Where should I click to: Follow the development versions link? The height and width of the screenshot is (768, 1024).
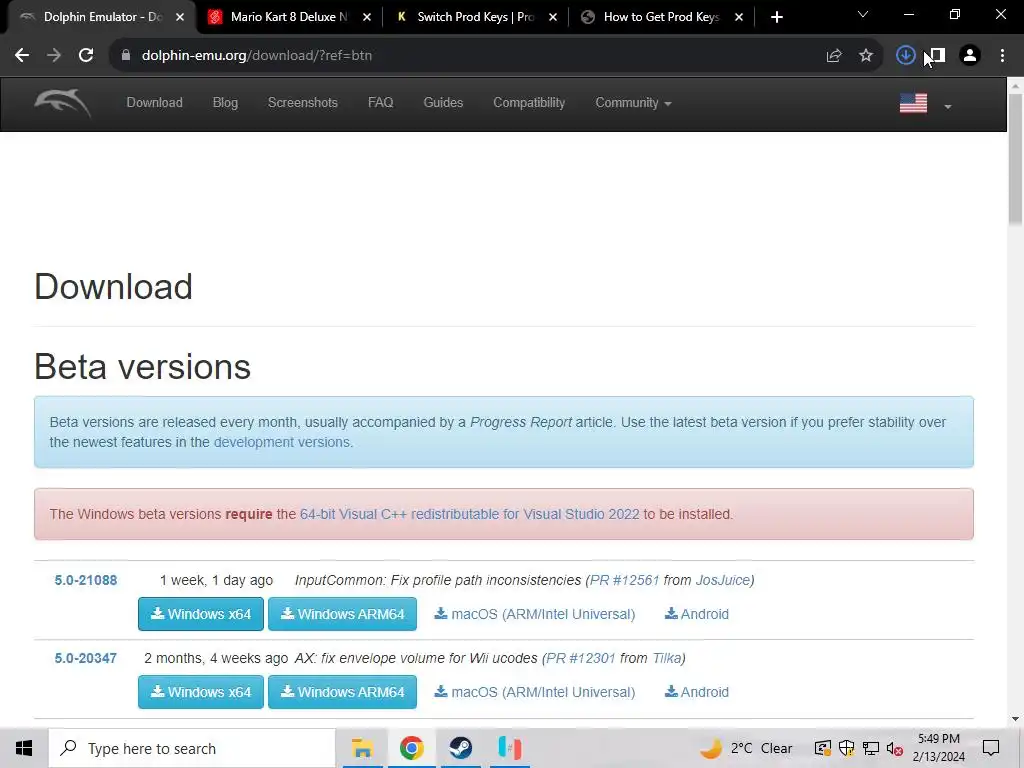coord(282,442)
